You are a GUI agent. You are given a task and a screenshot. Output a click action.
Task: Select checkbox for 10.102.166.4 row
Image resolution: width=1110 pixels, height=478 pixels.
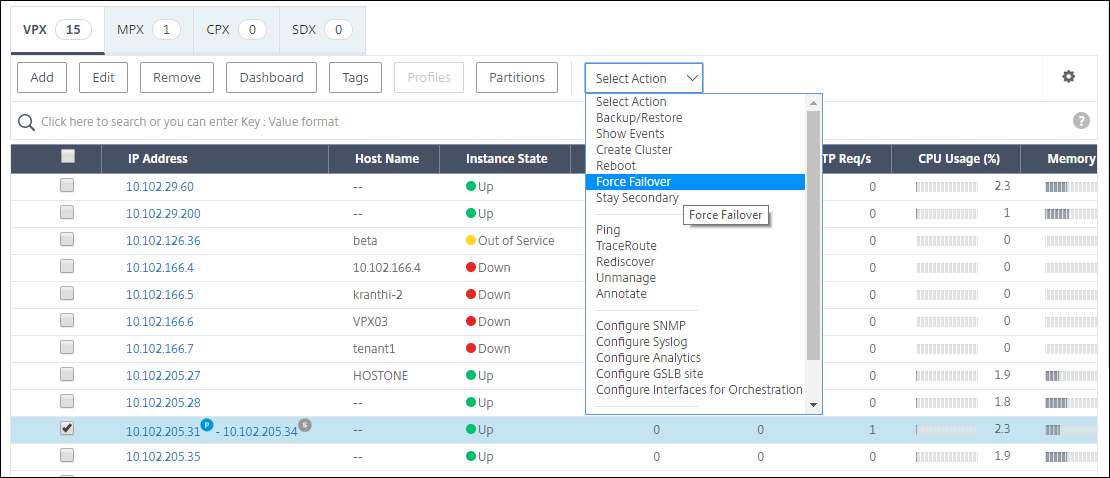coord(67,266)
